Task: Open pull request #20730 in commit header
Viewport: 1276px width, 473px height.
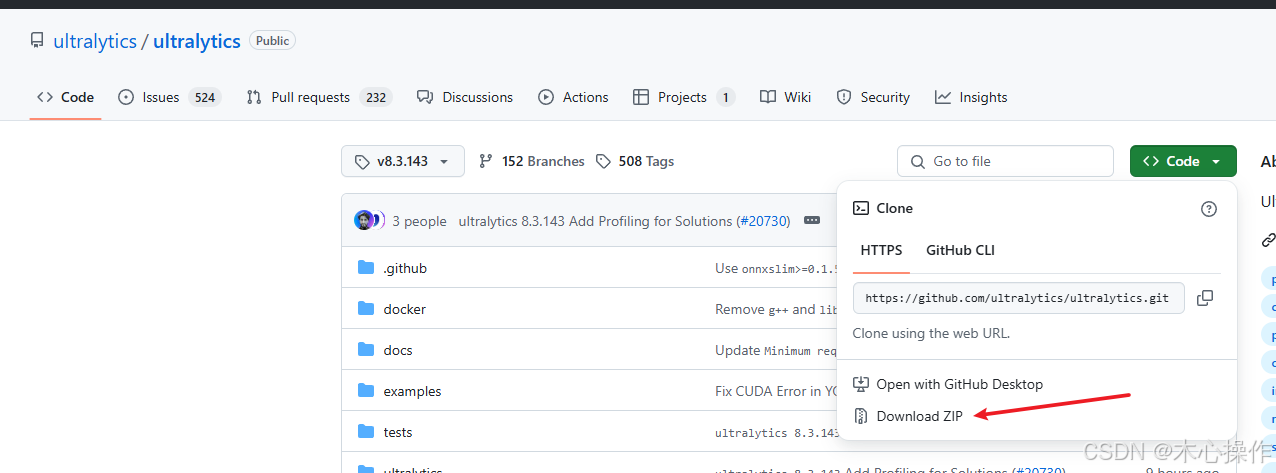Action: point(763,221)
